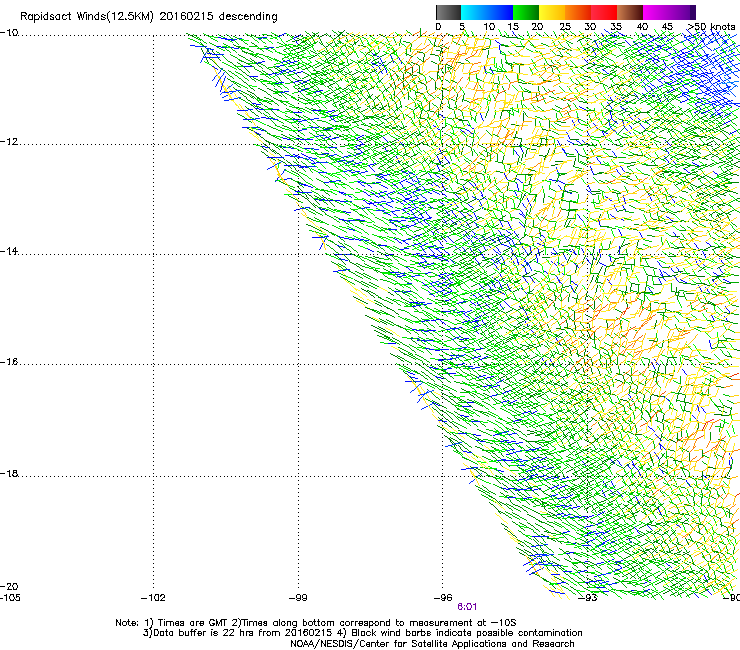Click the purple '6:01' swath time label
This screenshot has height=650, width=740.
467,607
